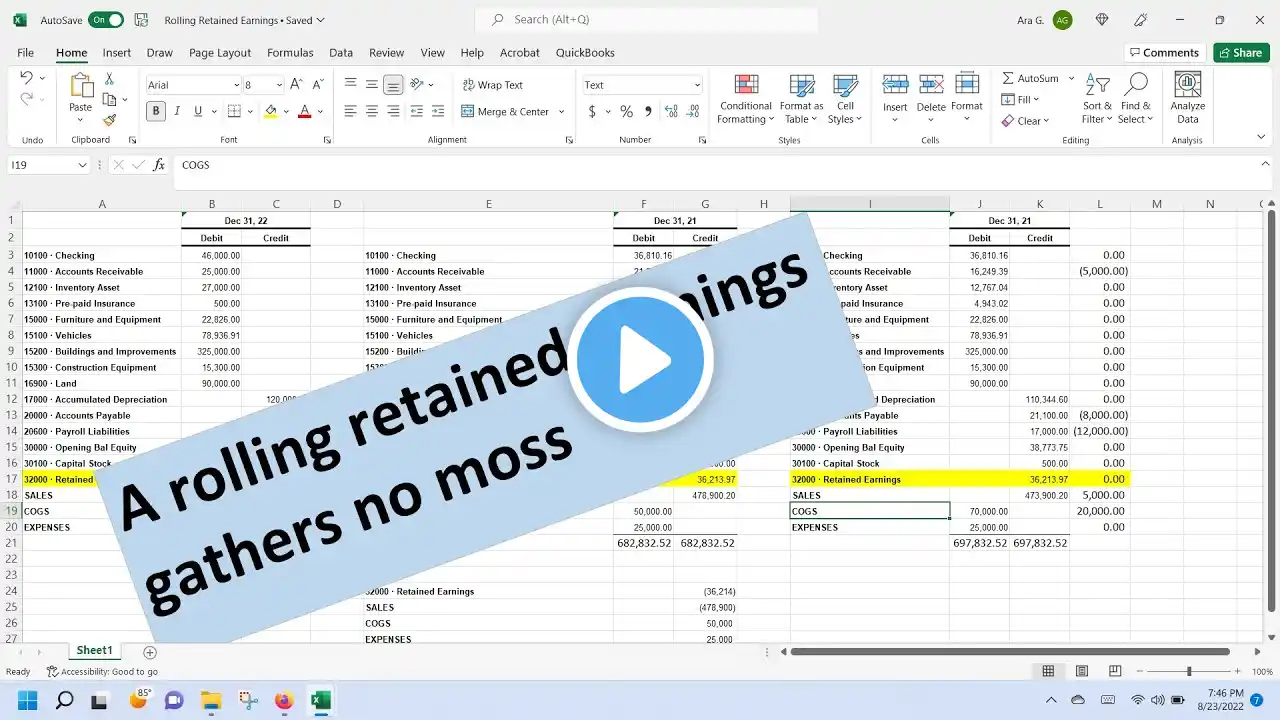Image resolution: width=1280 pixels, height=720 pixels.
Task: Toggle the AutoSave switch
Action: click(x=105, y=20)
